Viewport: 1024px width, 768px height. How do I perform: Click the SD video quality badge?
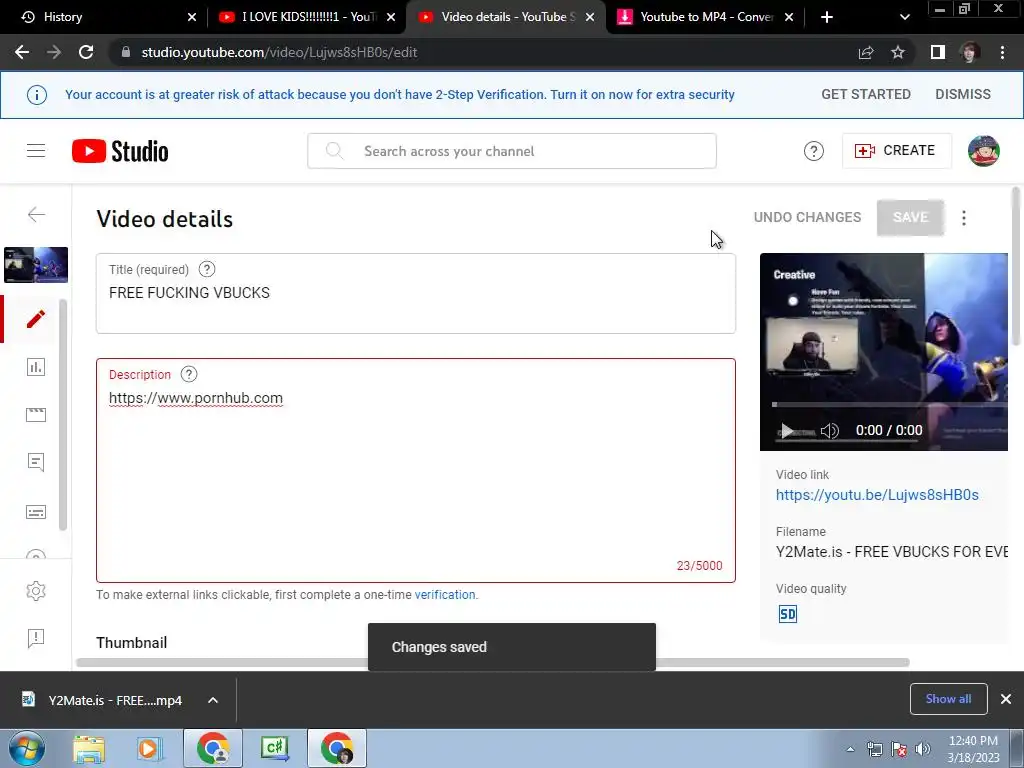point(788,614)
